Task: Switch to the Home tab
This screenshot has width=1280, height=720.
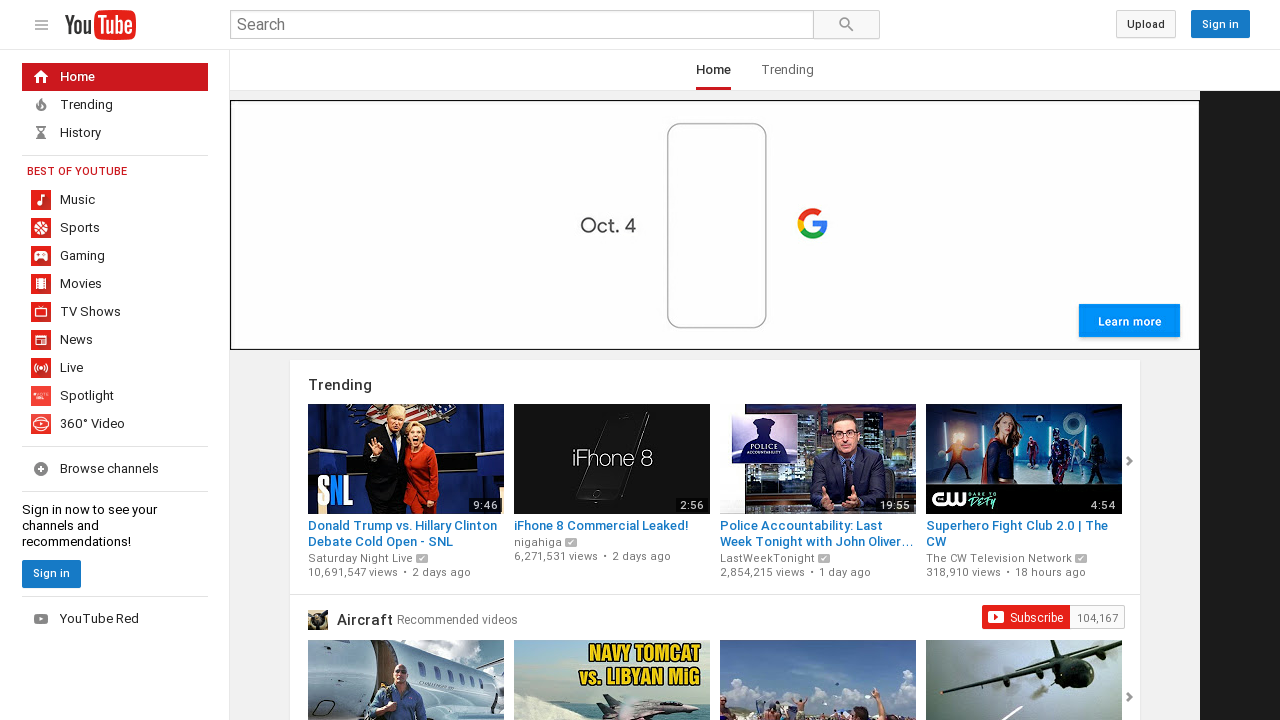Action: coord(713,70)
